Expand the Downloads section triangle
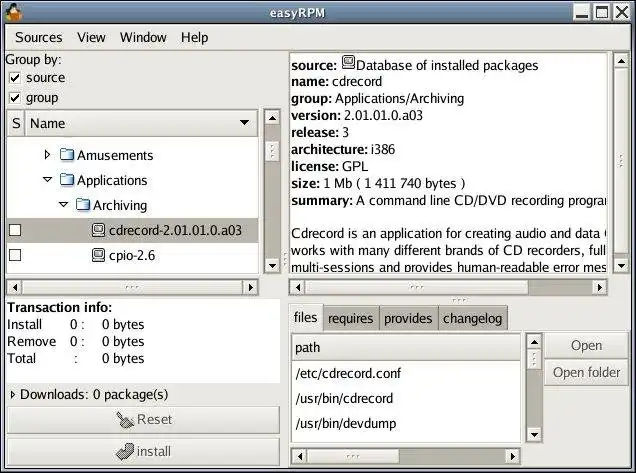Image resolution: width=636 pixels, height=473 pixels. 13,394
